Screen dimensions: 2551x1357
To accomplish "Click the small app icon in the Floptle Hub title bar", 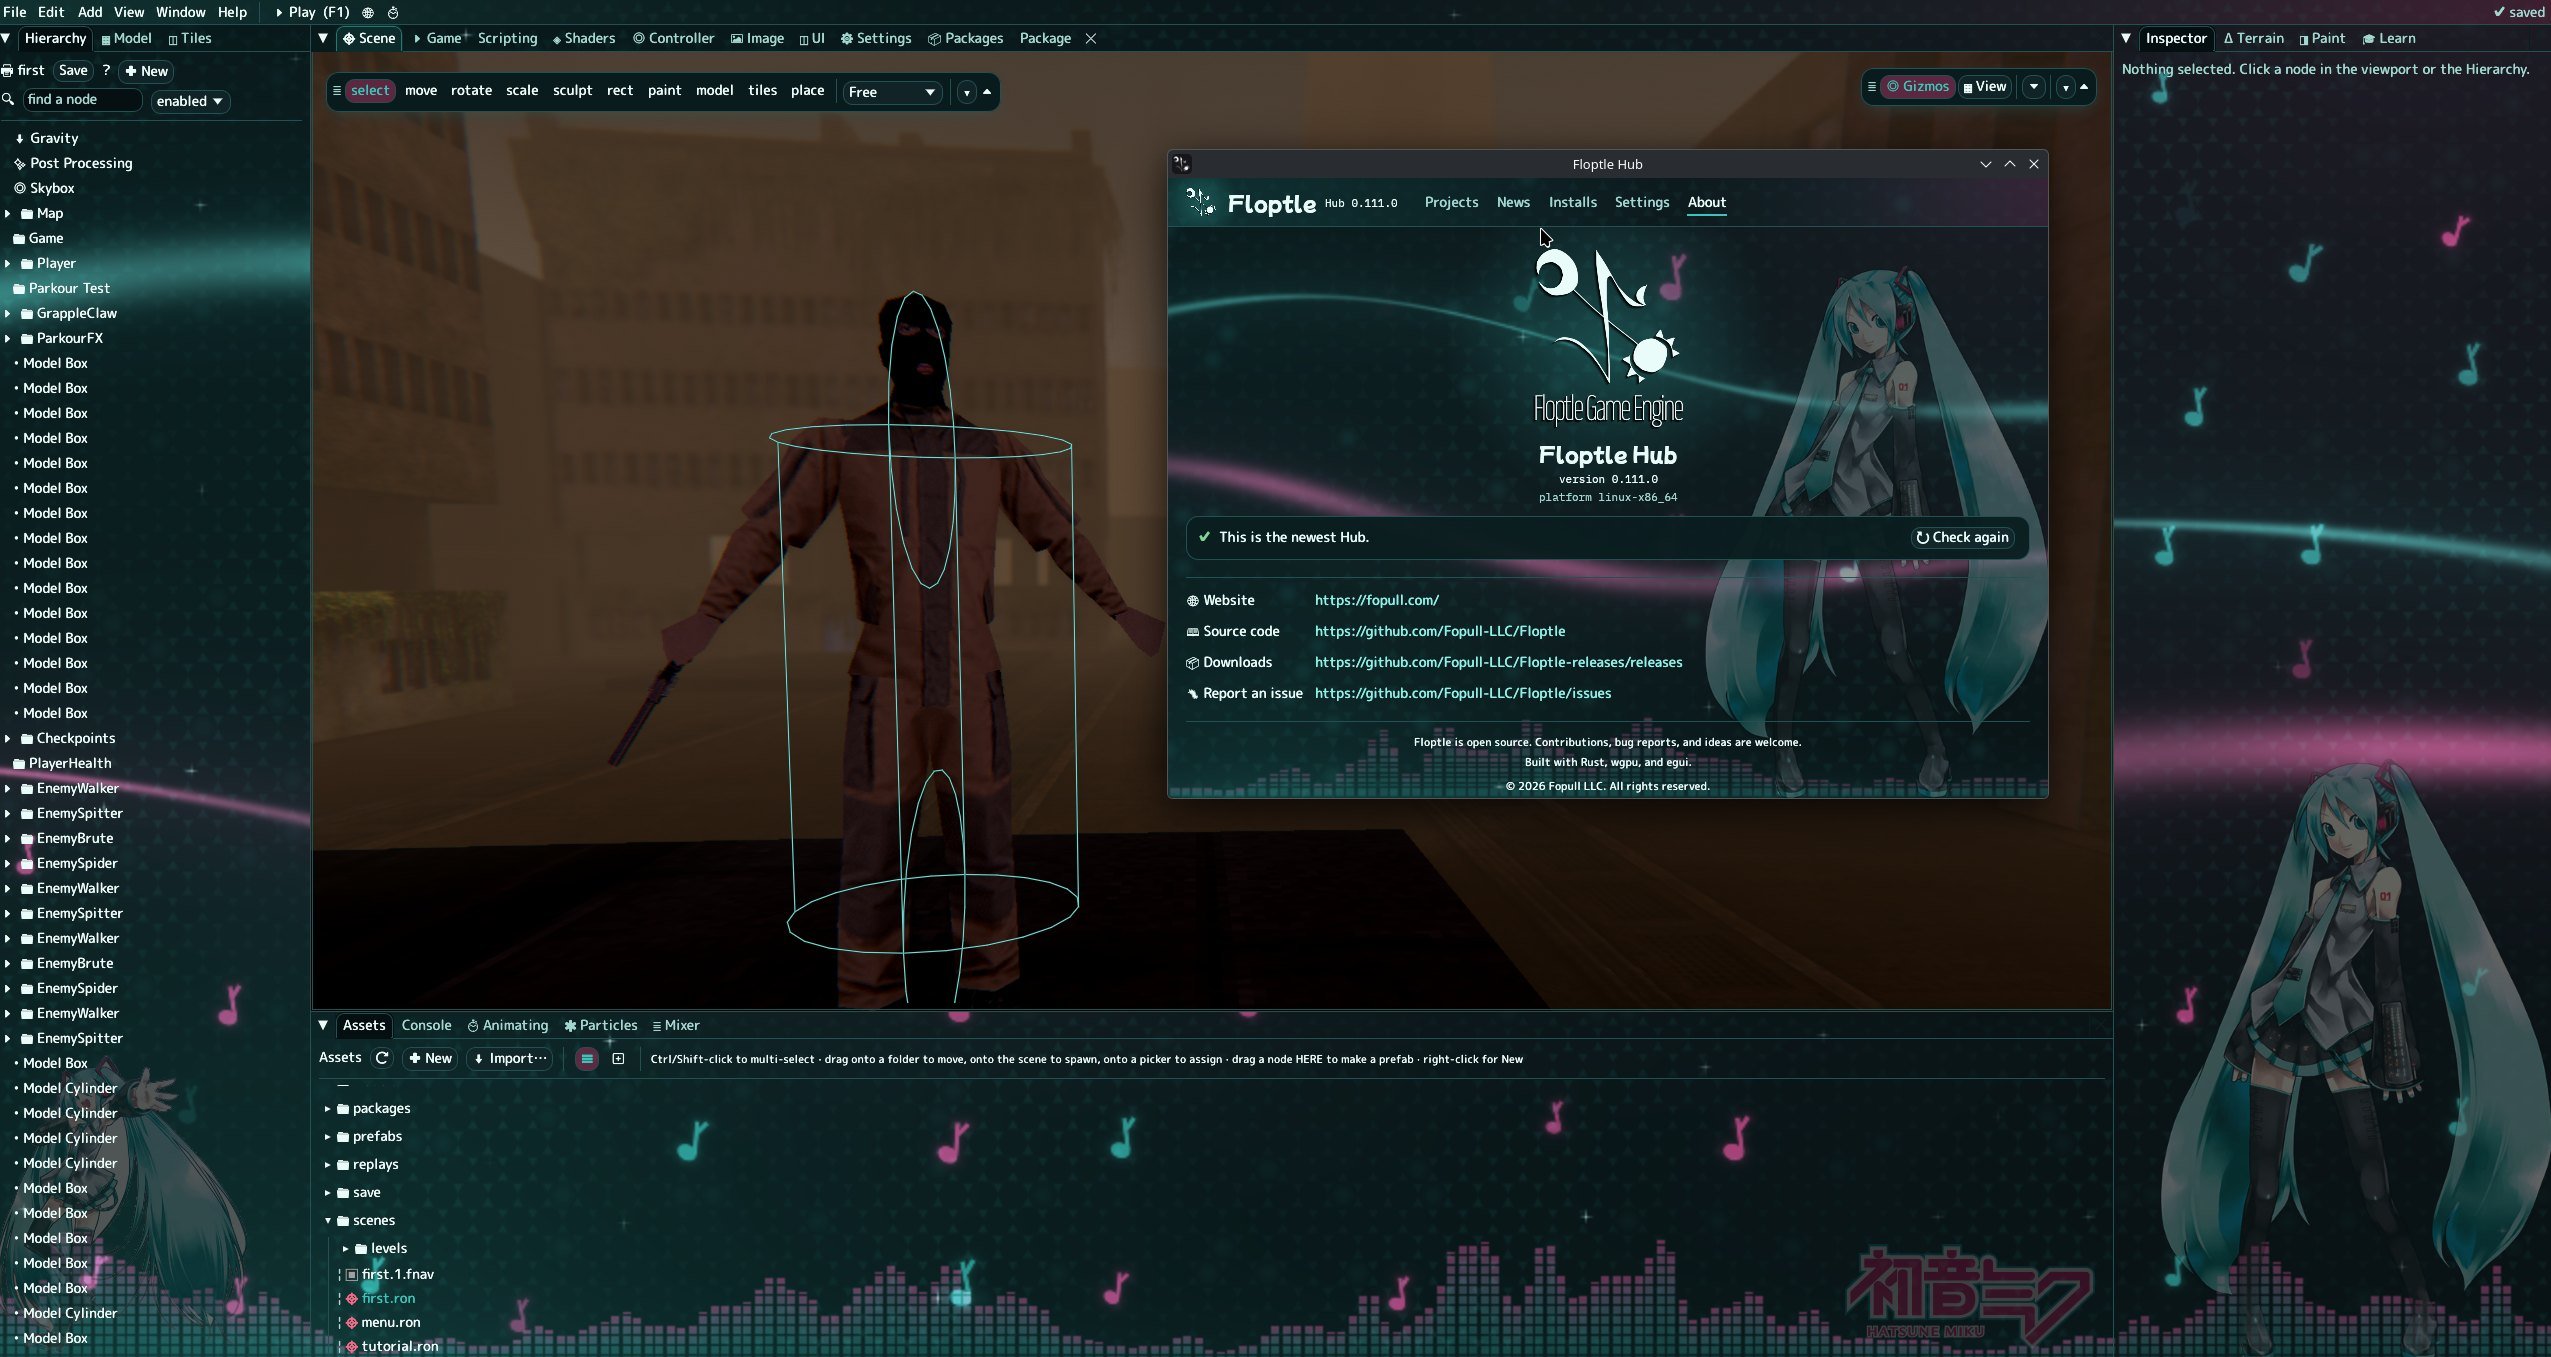I will coord(1181,164).
